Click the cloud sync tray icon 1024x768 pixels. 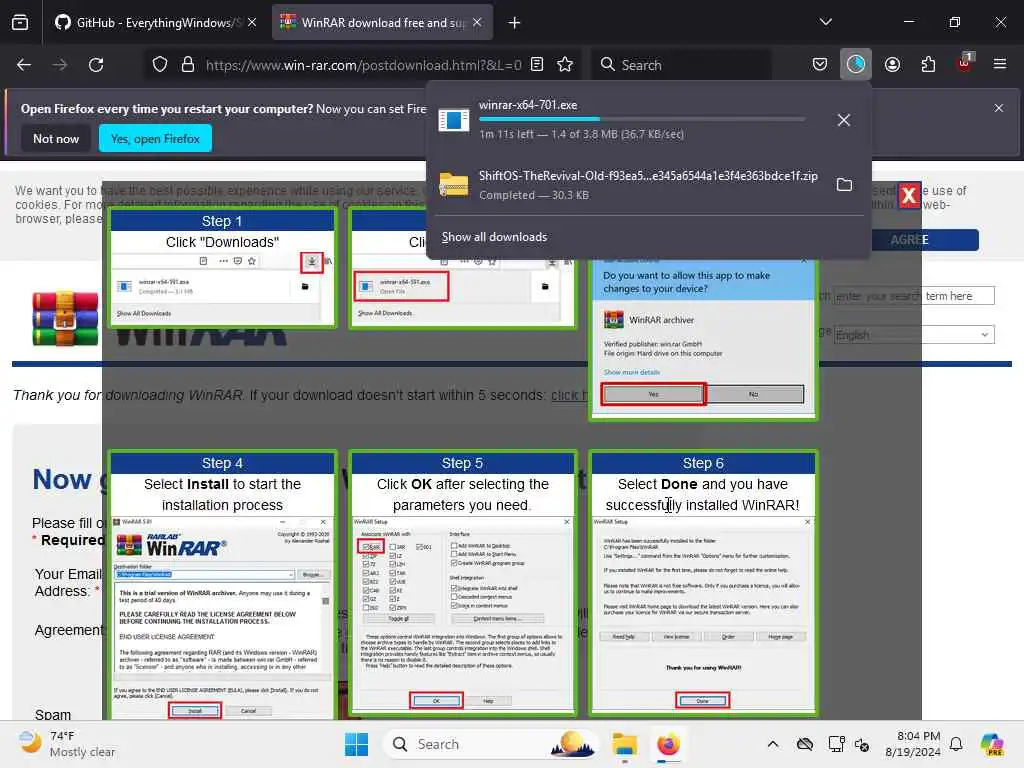(805, 744)
